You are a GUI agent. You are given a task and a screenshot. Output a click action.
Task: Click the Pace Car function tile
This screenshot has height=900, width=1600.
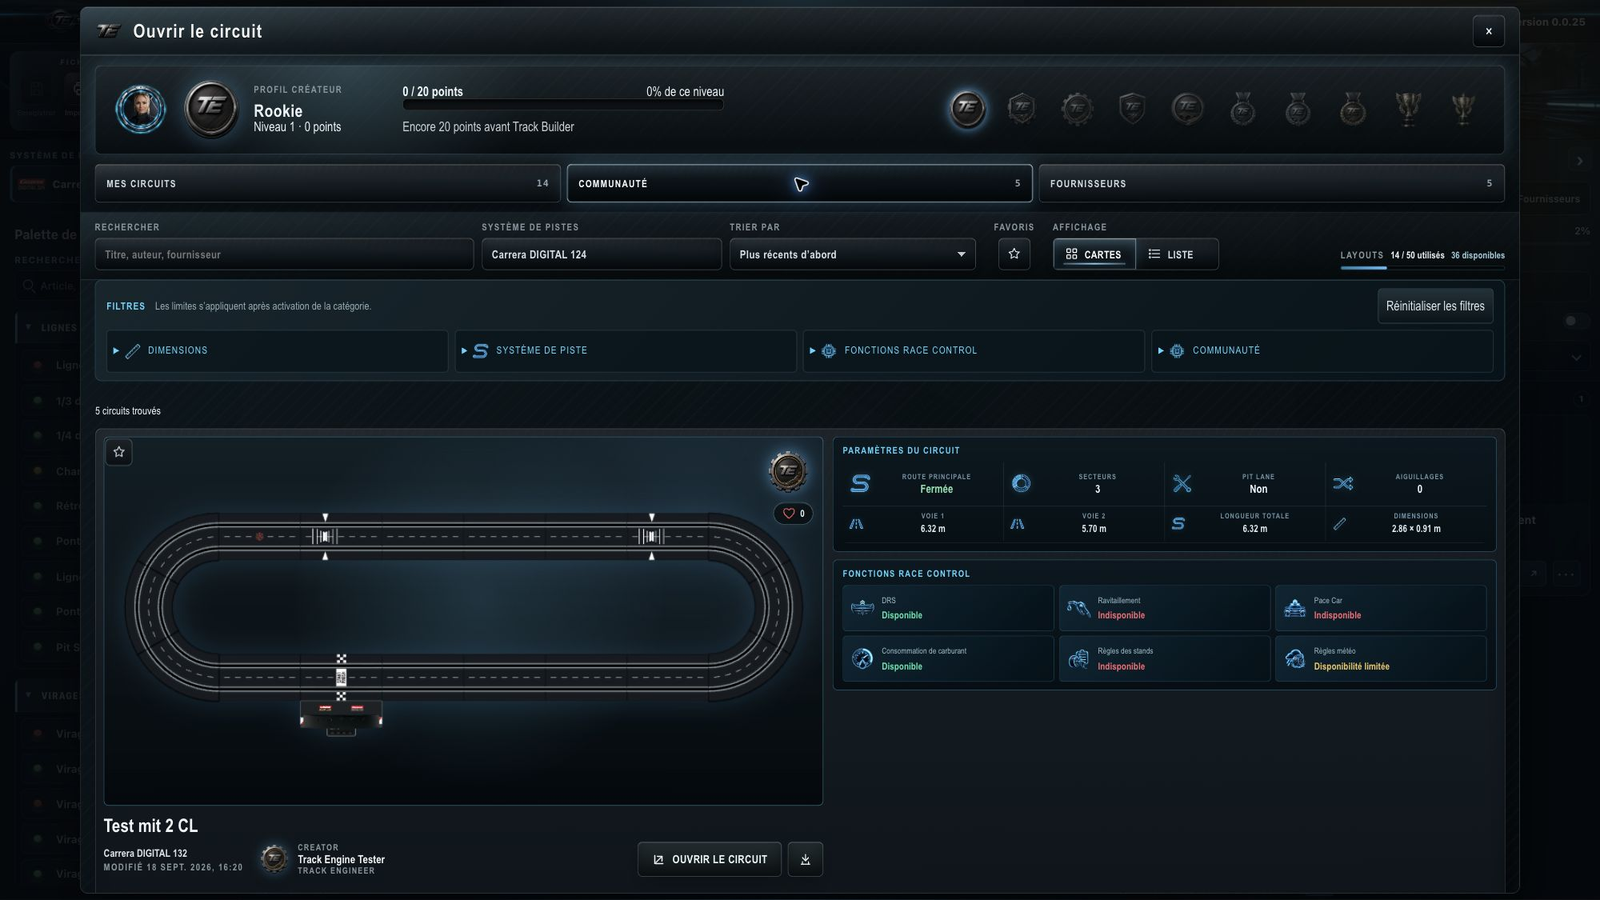(x=1380, y=608)
